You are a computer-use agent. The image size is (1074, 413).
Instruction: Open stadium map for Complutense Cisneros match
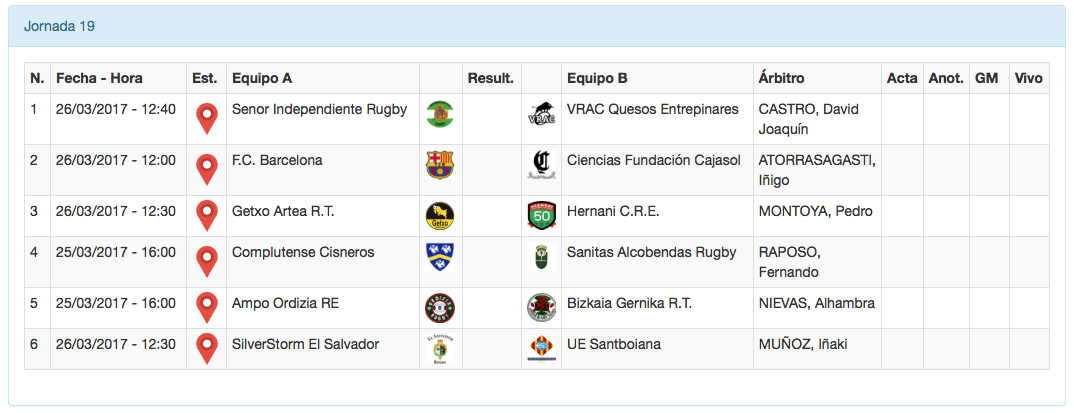click(x=206, y=262)
